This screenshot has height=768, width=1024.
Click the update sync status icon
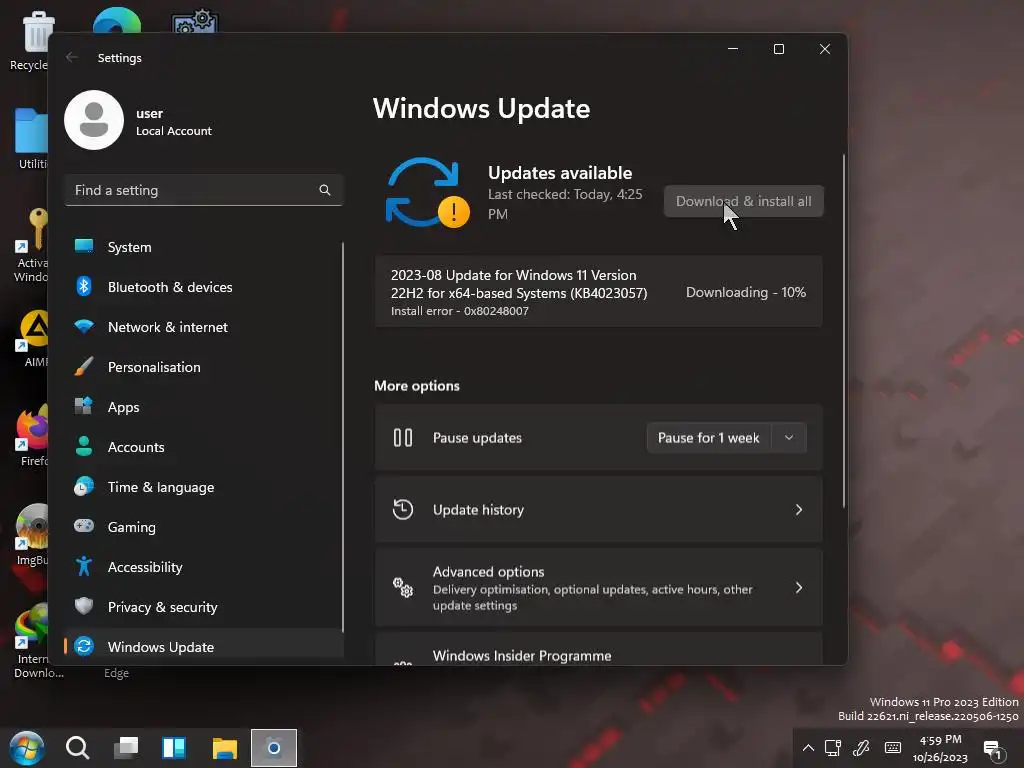coord(427,193)
